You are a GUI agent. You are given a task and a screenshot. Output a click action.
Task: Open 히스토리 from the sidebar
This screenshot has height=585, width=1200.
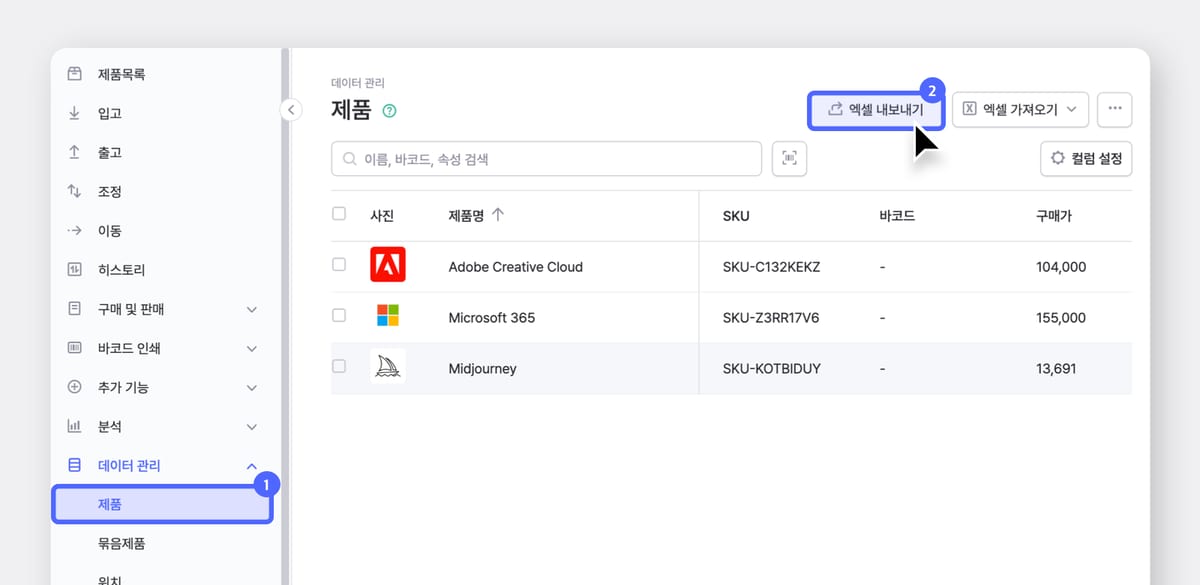[123, 270]
